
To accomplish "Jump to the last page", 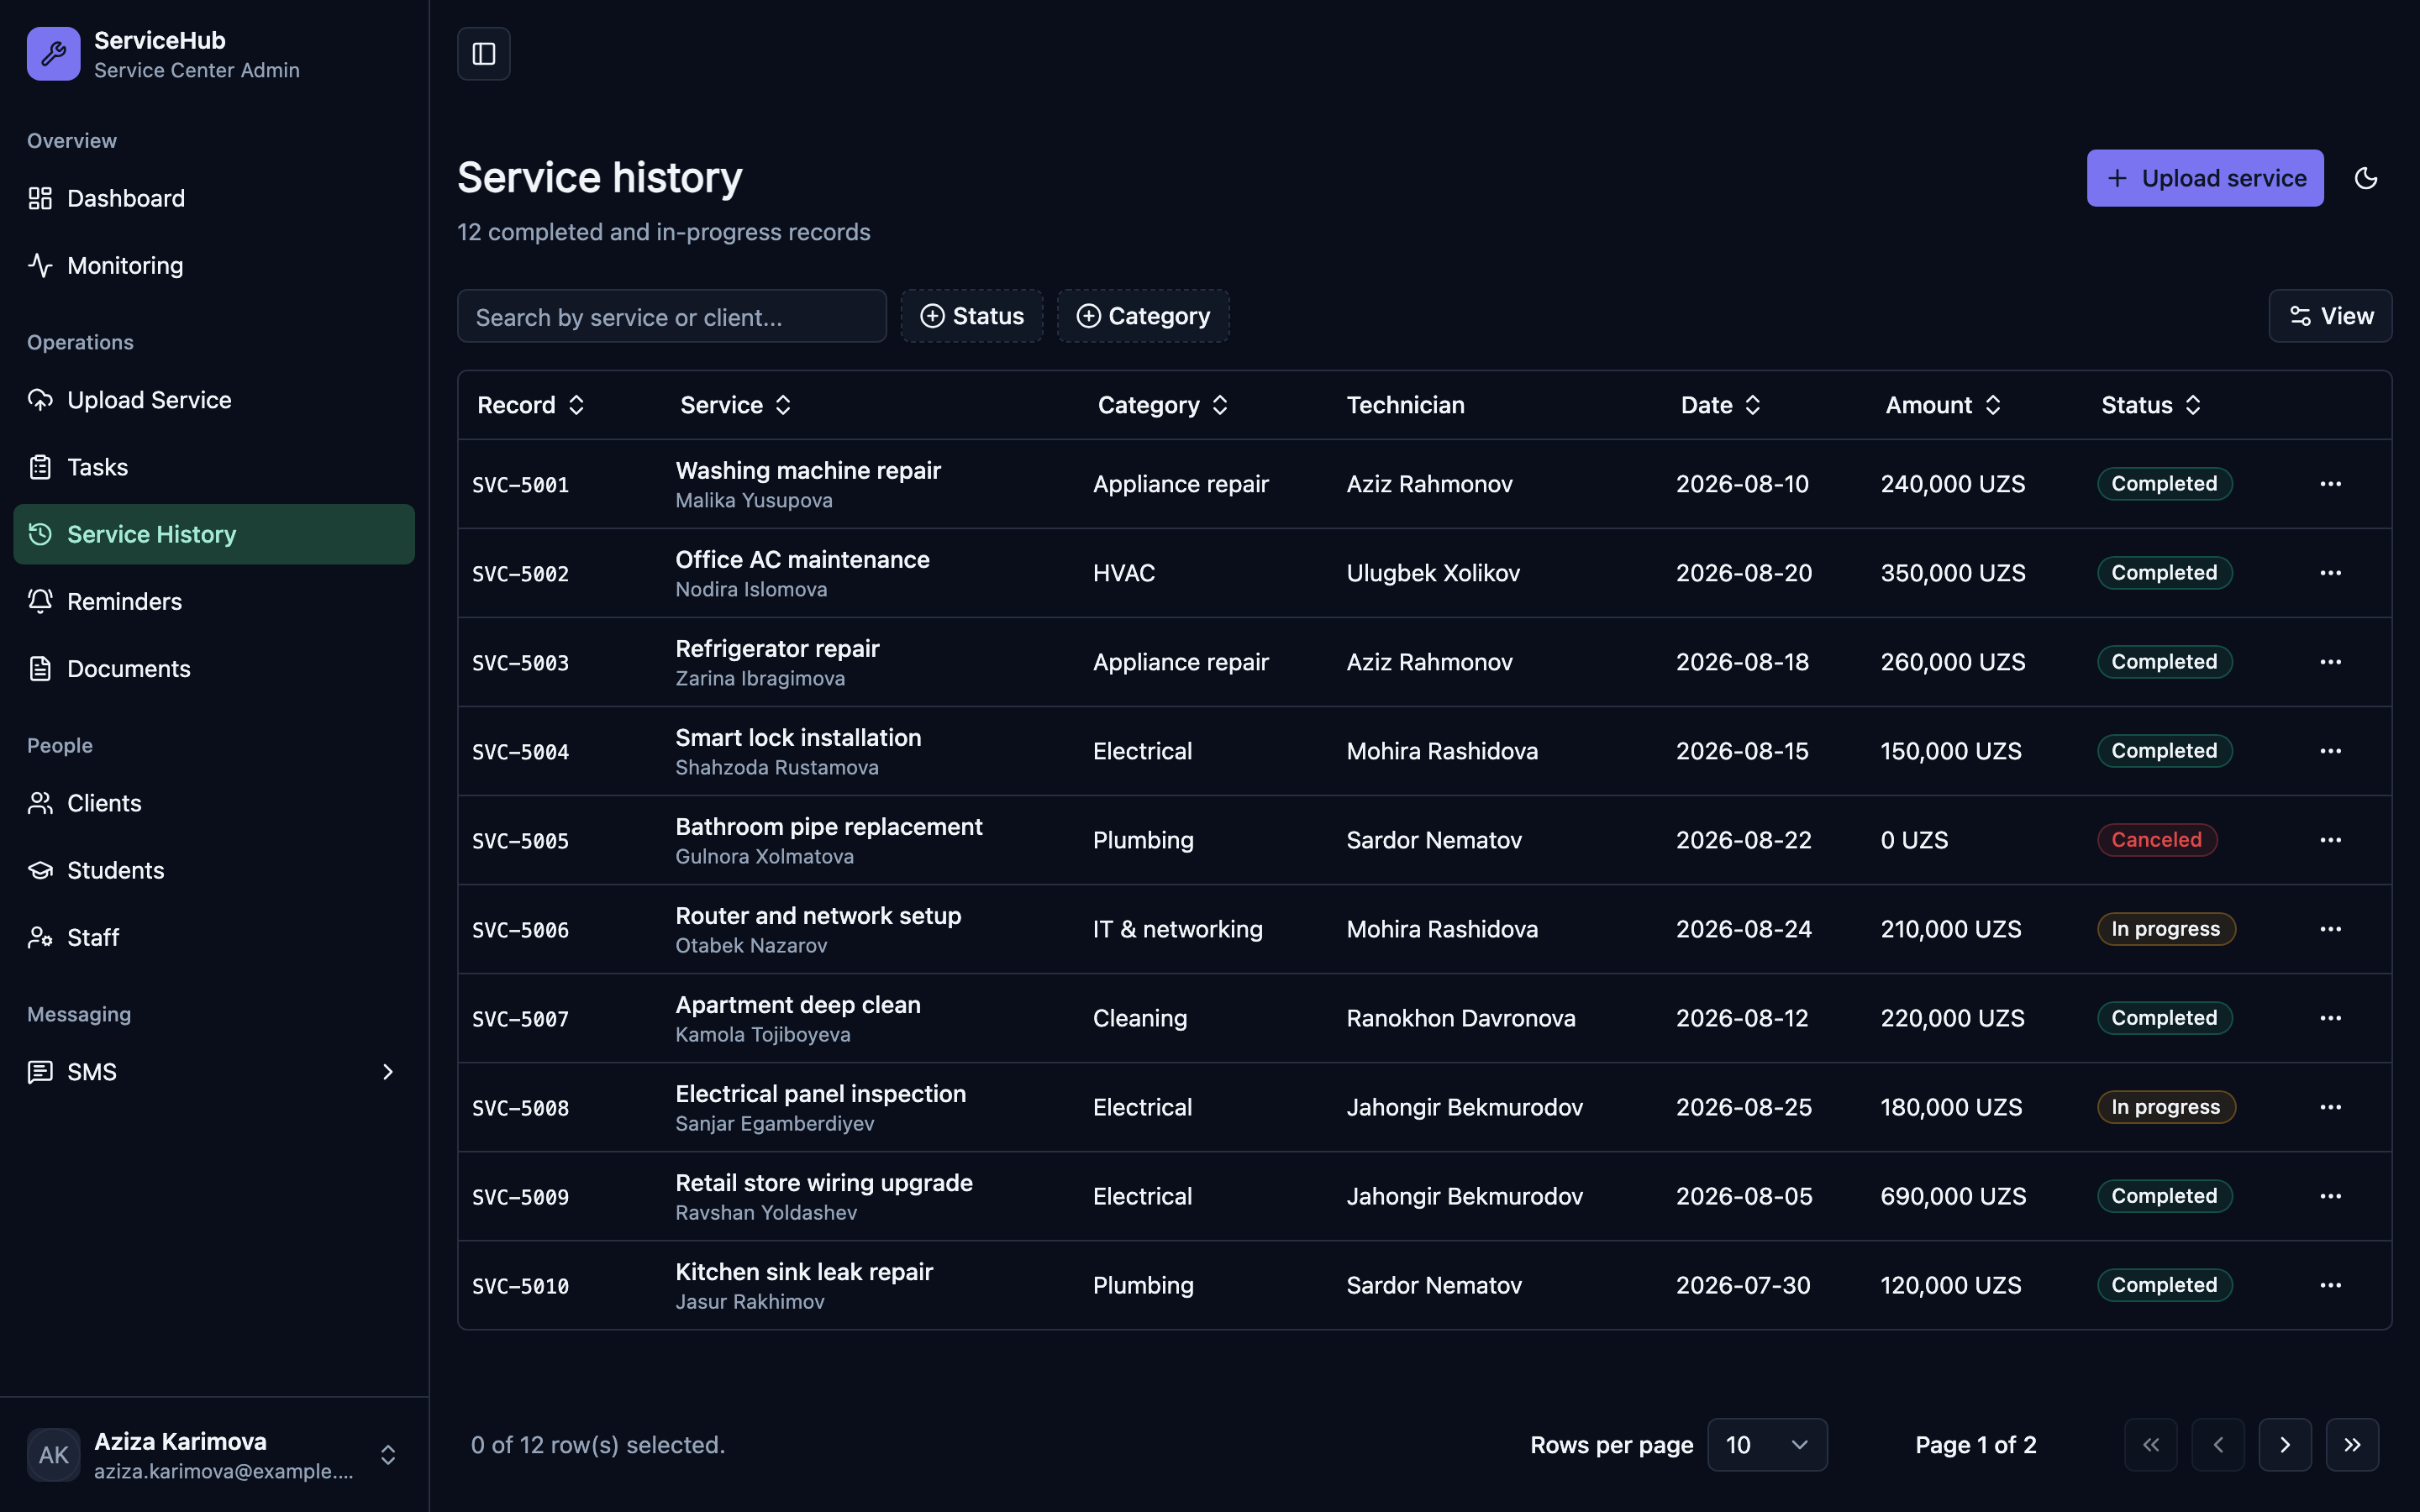I will click(2352, 1445).
